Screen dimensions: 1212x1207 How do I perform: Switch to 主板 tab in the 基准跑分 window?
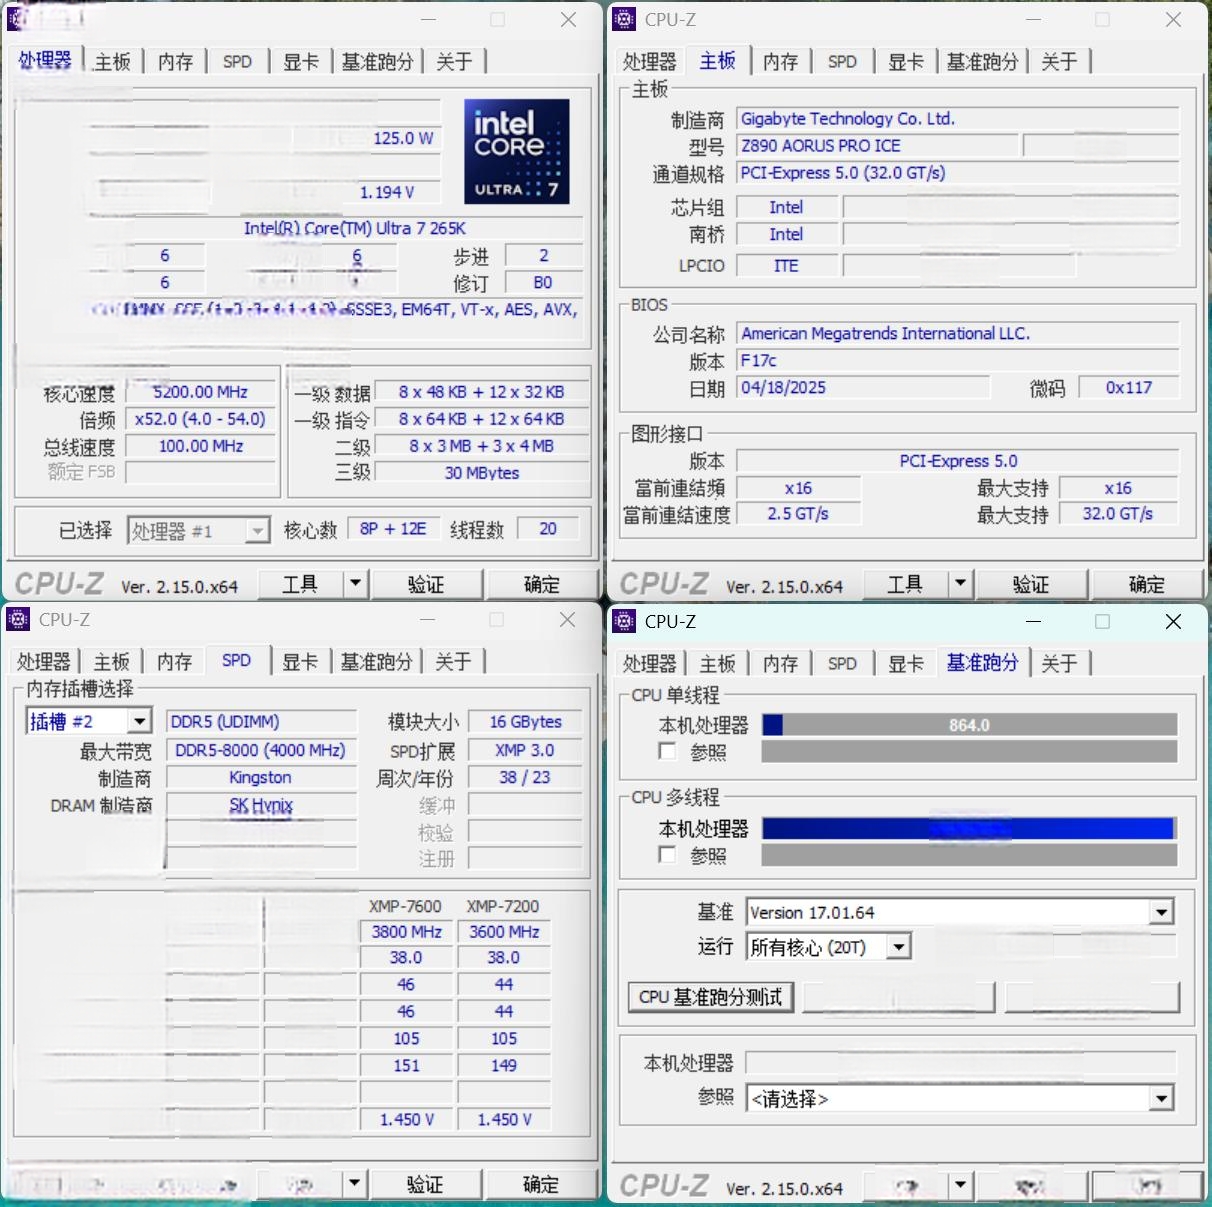point(717,664)
